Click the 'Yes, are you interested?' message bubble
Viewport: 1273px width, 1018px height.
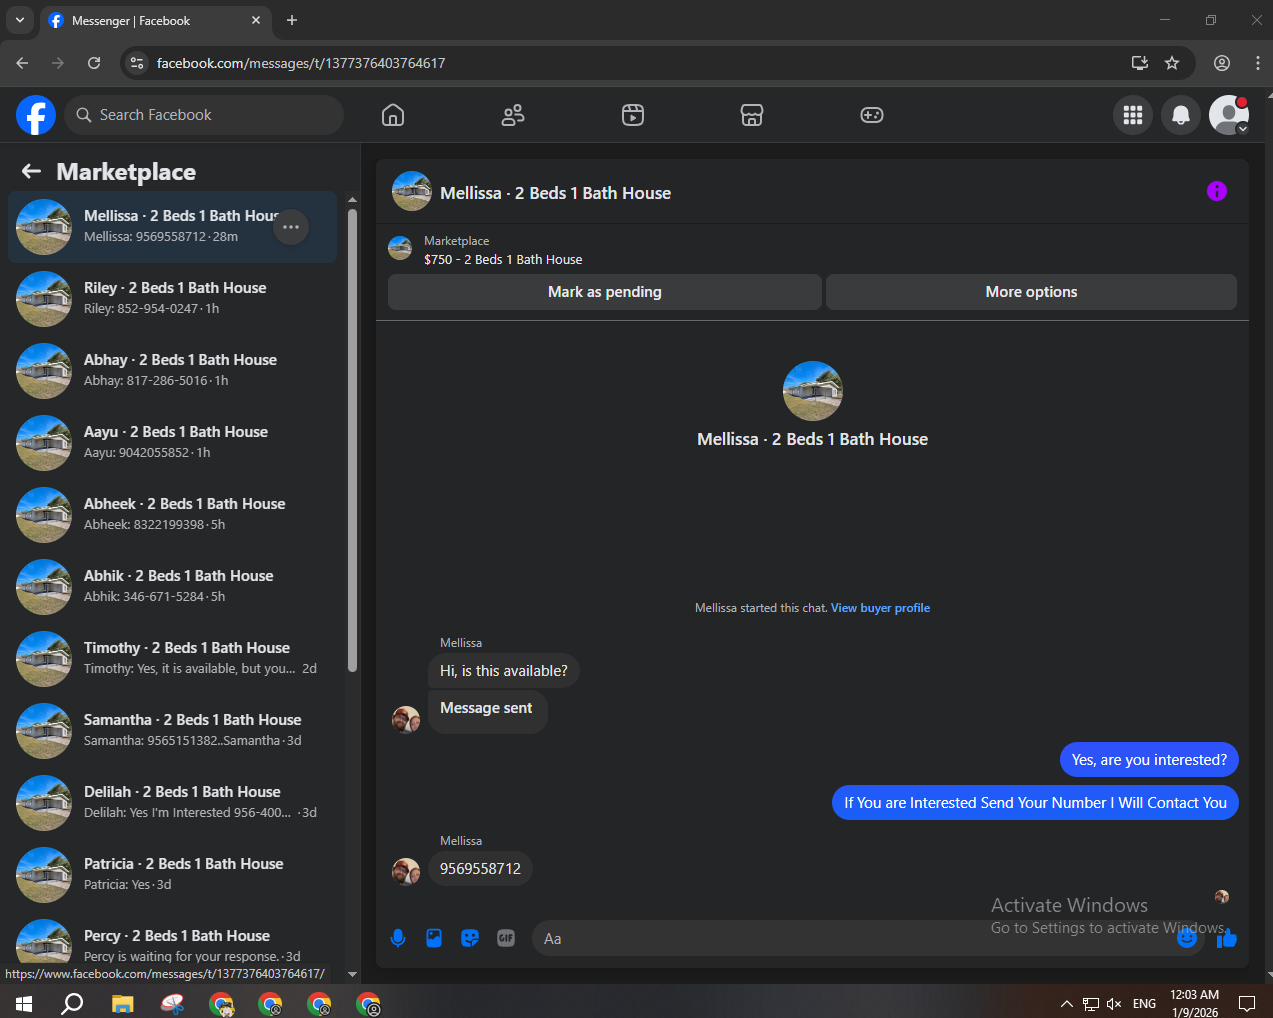pyautogui.click(x=1149, y=760)
